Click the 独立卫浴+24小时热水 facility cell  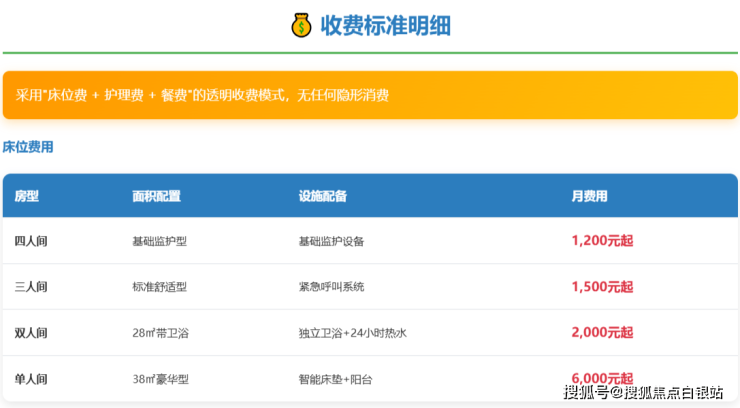coord(352,333)
